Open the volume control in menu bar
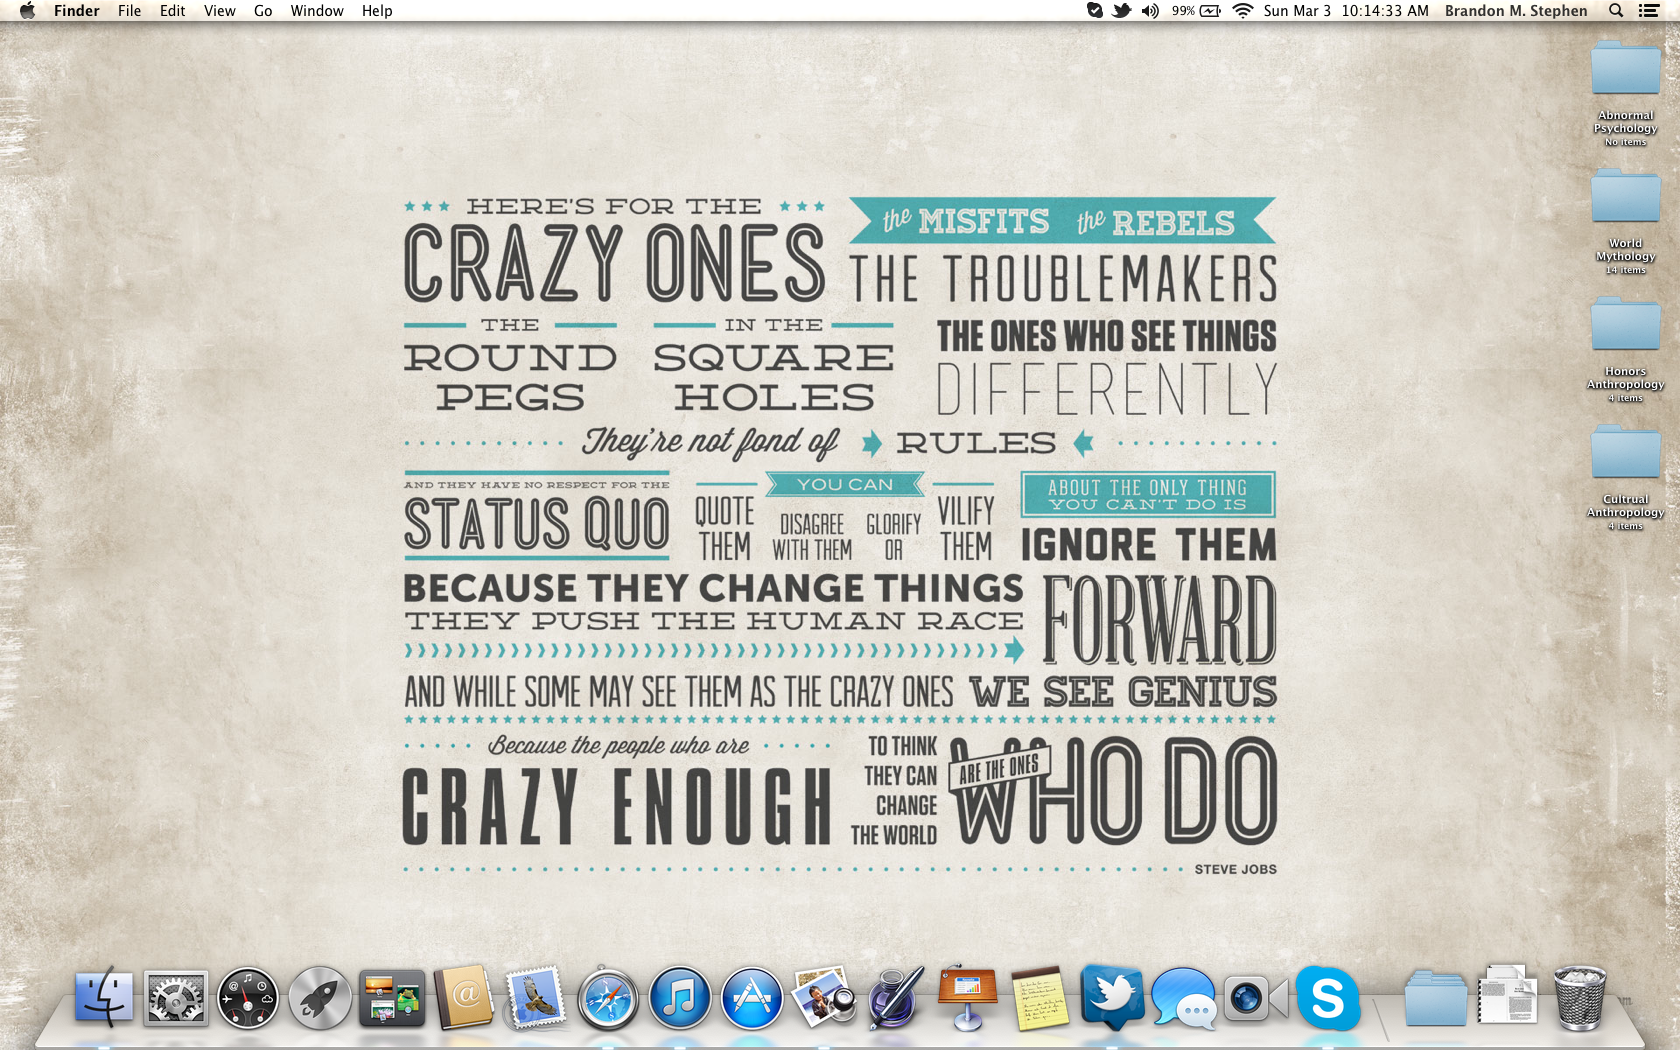Viewport: 1680px width, 1050px height. [x=1151, y=11]
